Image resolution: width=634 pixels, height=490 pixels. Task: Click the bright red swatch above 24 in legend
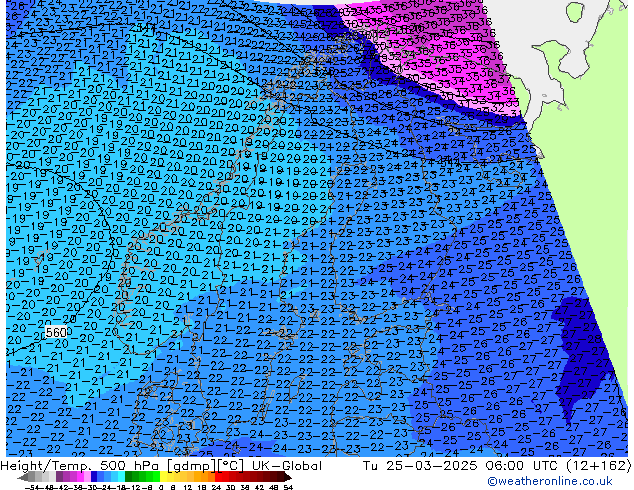[x=218, y=478]
